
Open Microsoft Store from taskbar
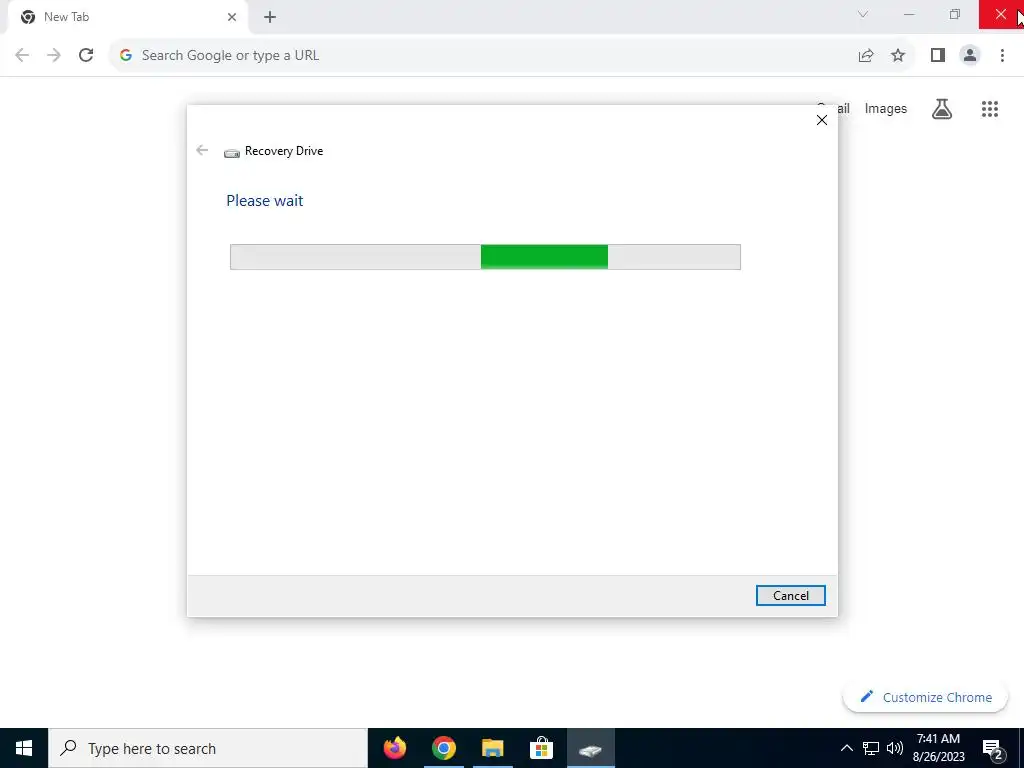pos(541,748)
